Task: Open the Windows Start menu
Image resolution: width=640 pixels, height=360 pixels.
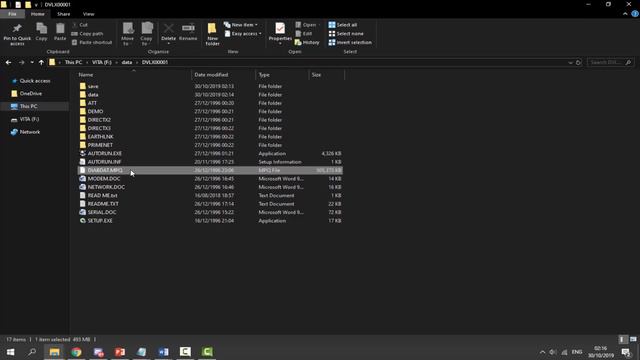Action: [x=11, y=352]
